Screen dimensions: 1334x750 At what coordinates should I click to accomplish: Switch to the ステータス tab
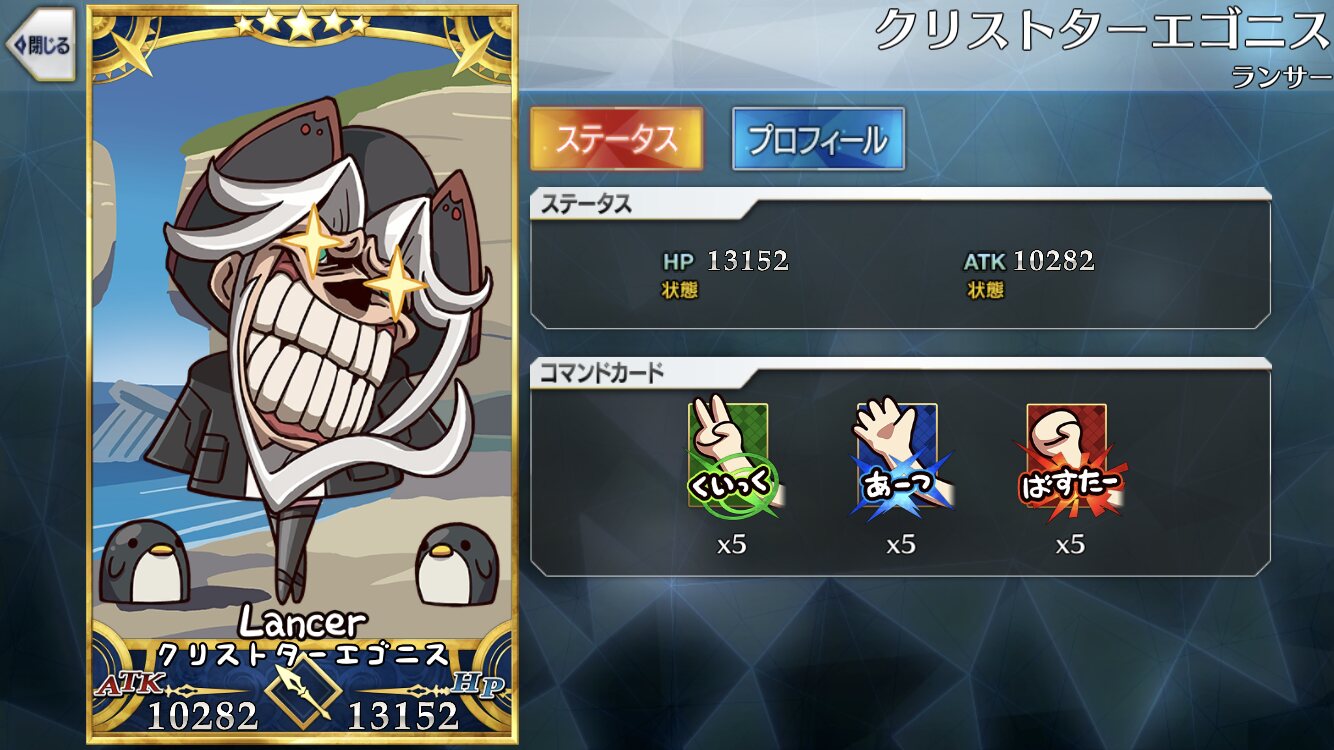[616, 139]
